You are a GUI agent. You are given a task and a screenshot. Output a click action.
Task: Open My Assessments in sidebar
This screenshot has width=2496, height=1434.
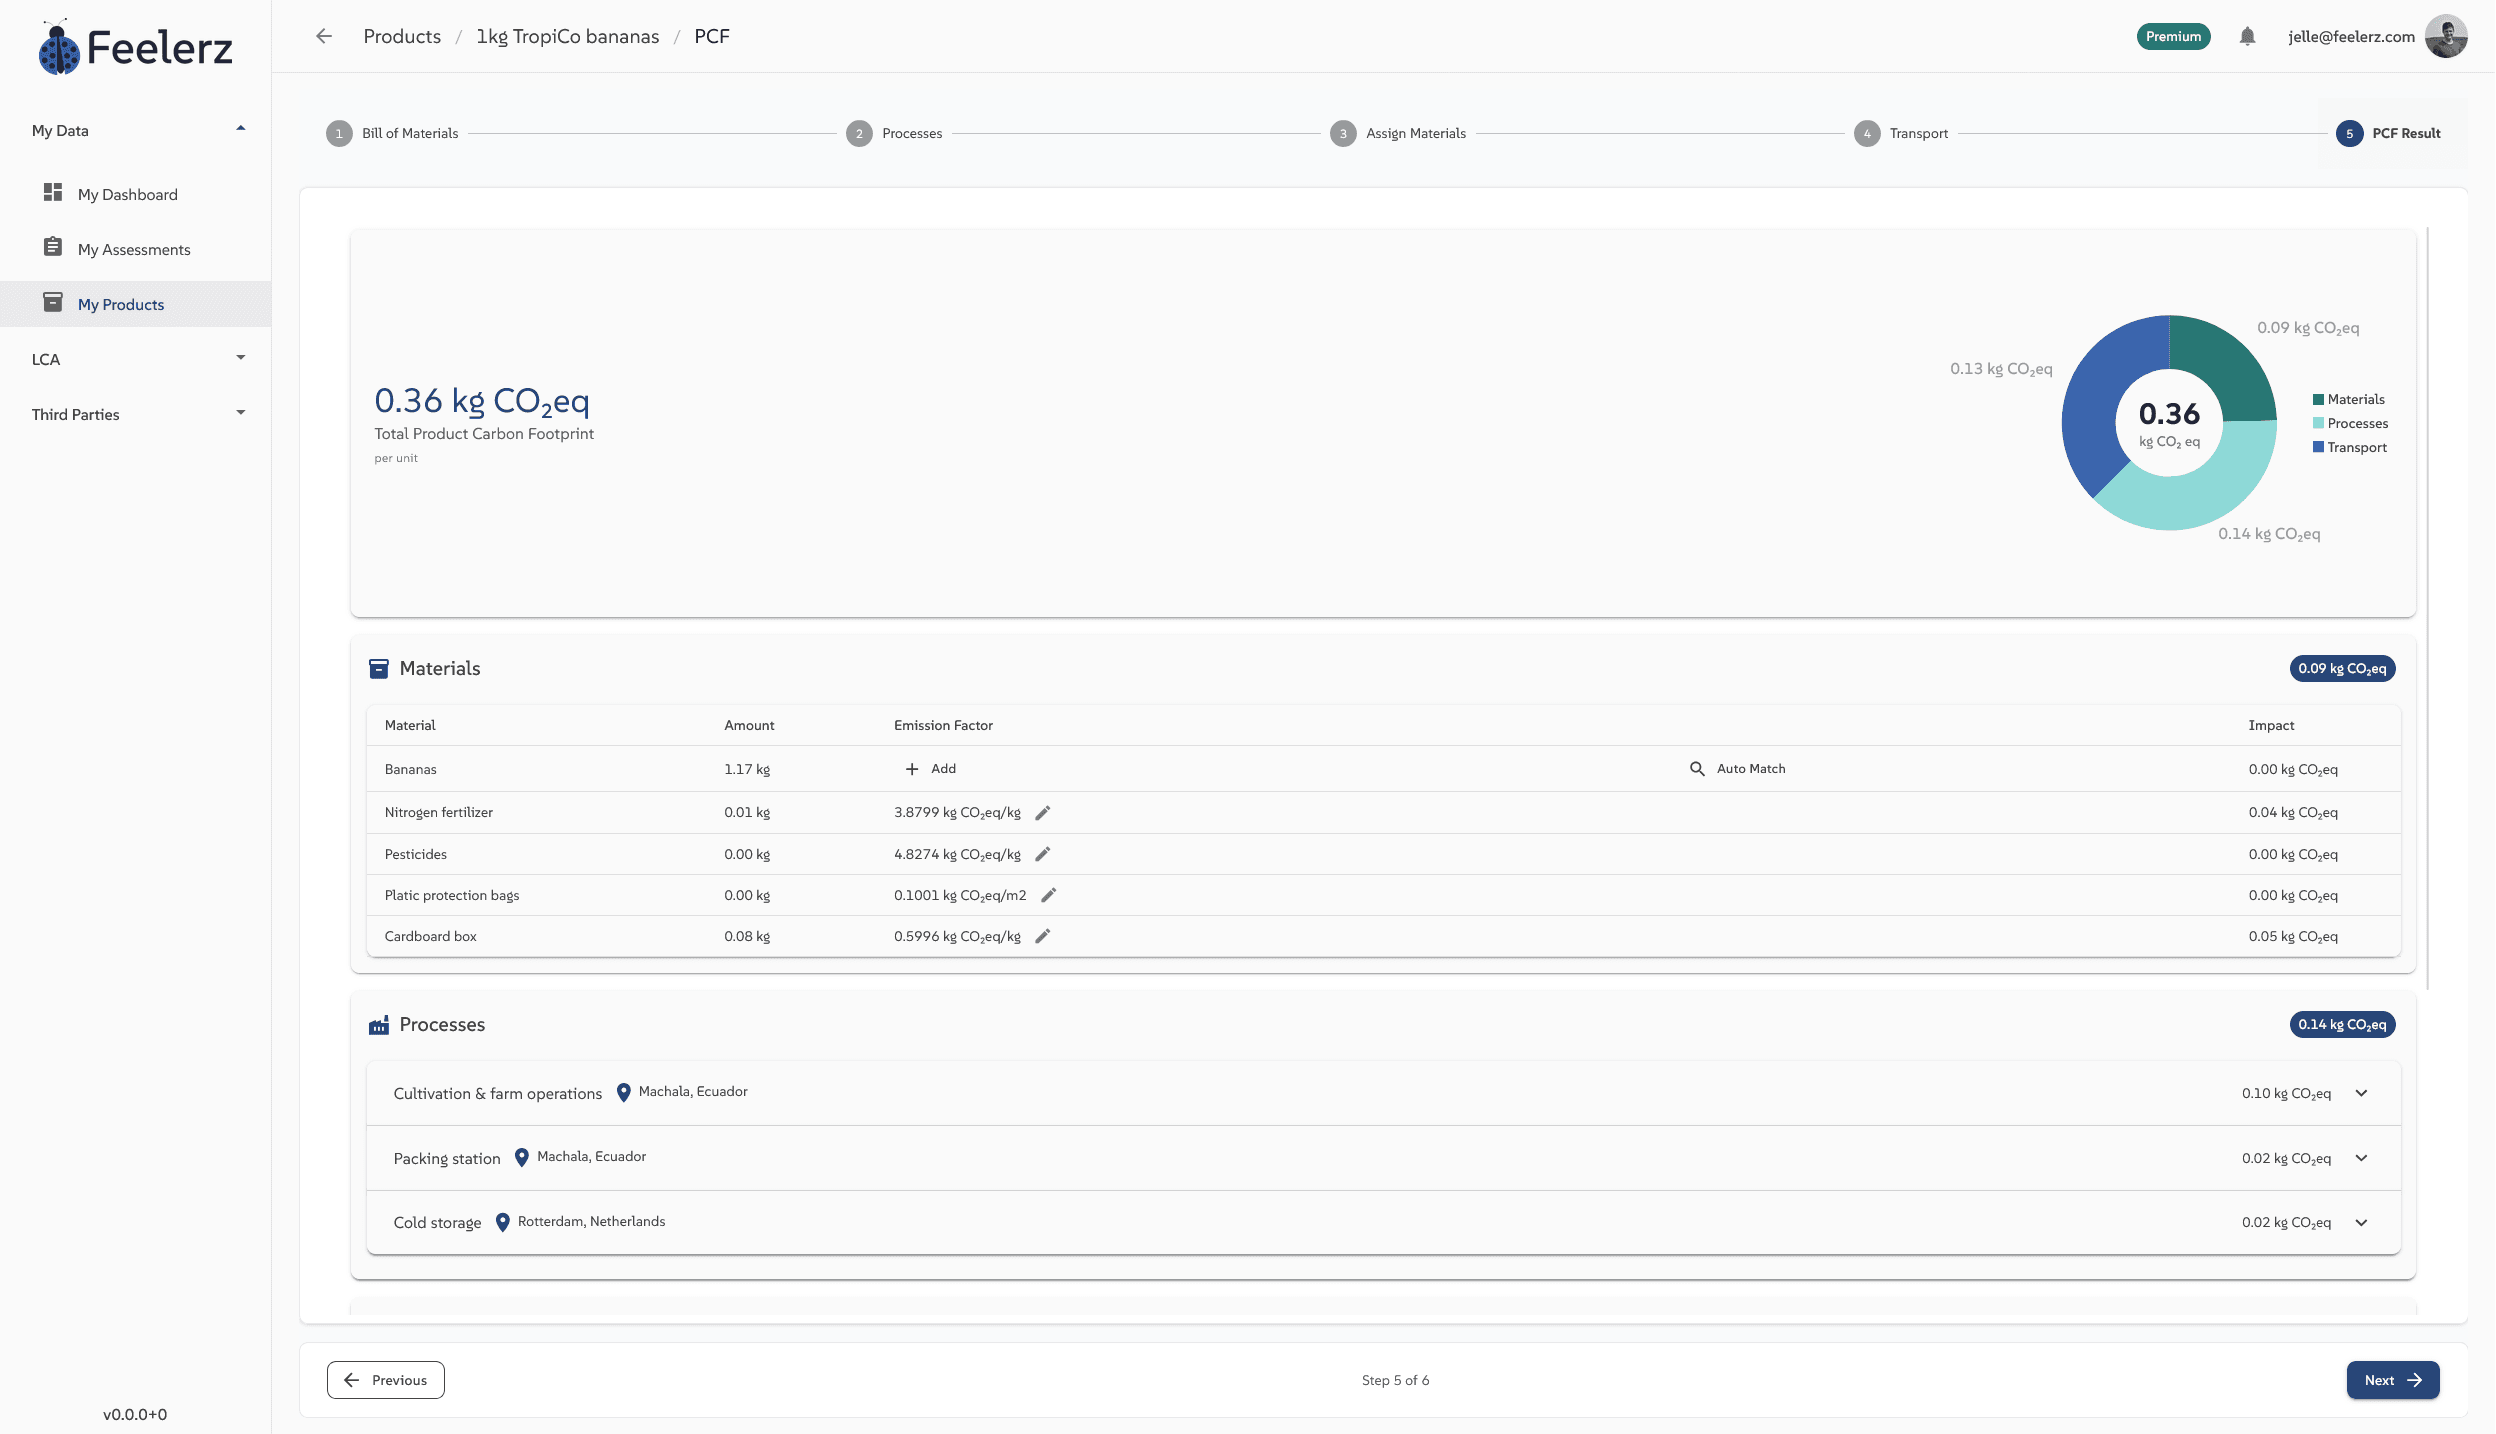(x=134, y=249)
